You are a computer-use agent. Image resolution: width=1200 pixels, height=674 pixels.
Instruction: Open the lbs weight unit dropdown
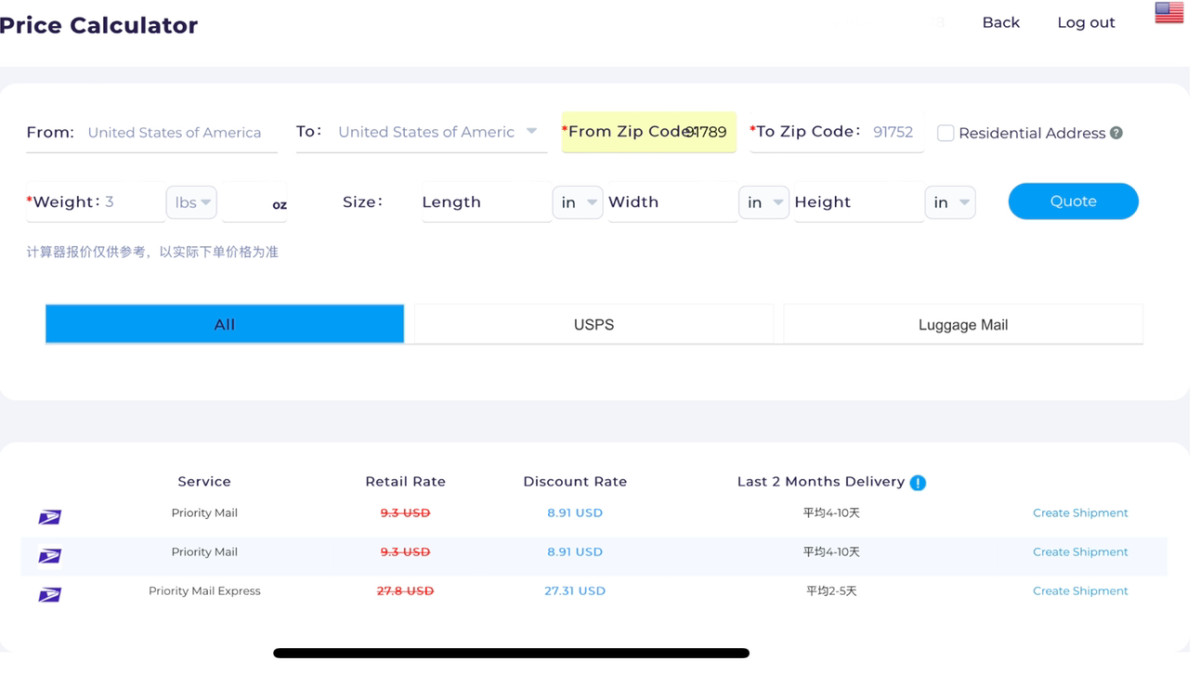[192, 202]
